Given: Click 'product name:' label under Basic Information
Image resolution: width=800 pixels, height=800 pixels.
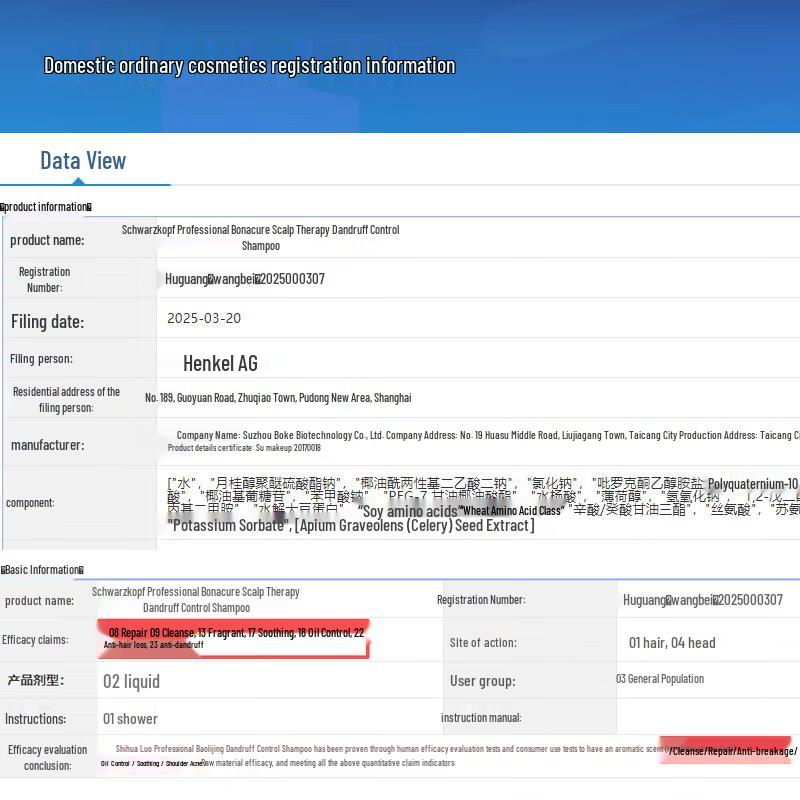Looking at the screenshot, I should pyautogui.click(x=39, y=601).
